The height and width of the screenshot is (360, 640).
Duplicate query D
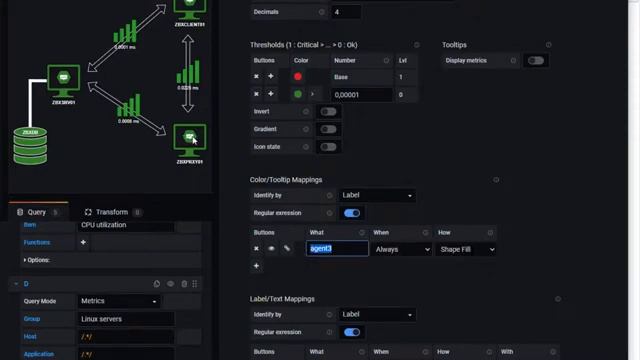coord(157,284)
